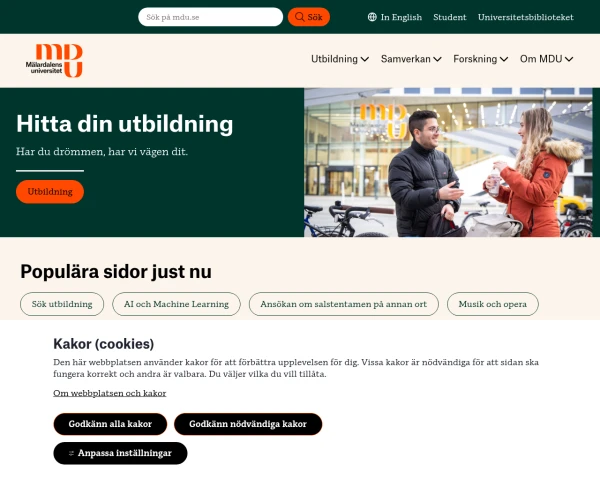Click the orange Utbildning hero button

50,192
